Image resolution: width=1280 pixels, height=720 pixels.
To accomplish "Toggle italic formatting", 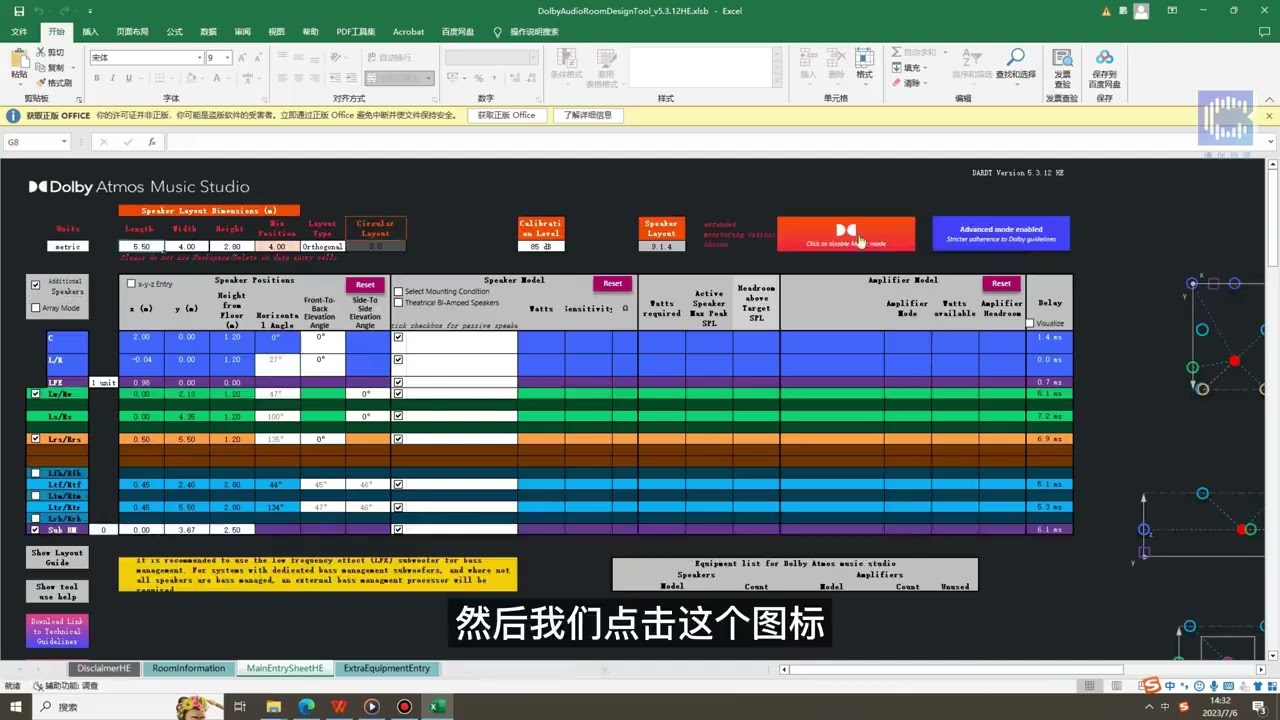I will pos(113,78).
